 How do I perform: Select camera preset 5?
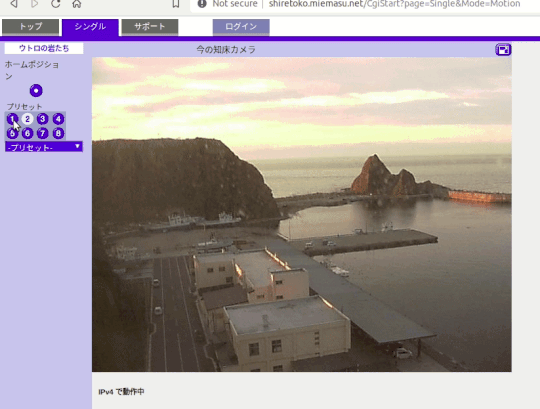tap(12, 133)
